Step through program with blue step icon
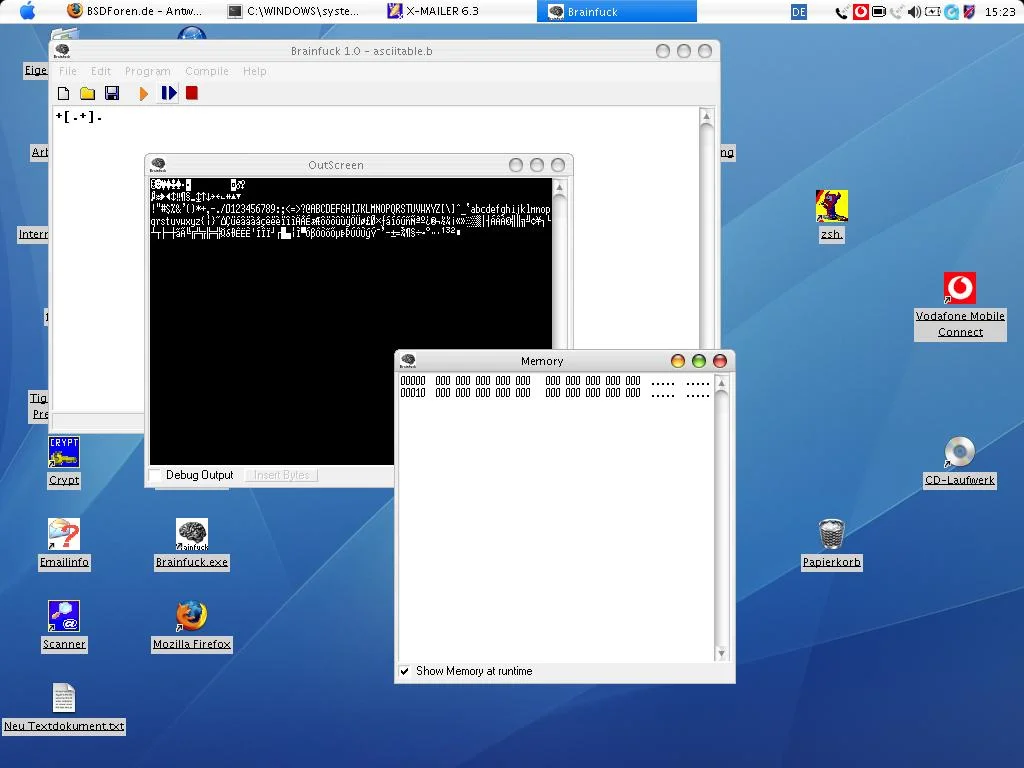Screen dimensions: 1024x768 coord(168,93)
